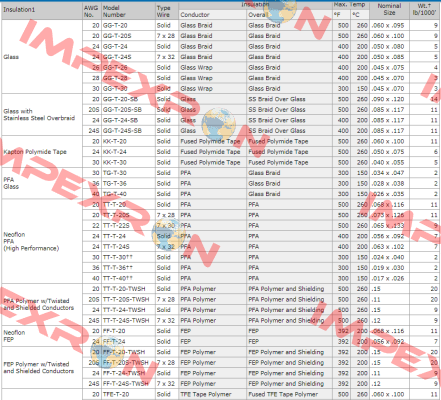Click model number FF-T-20
441x400 pixels.
[114, 331]
